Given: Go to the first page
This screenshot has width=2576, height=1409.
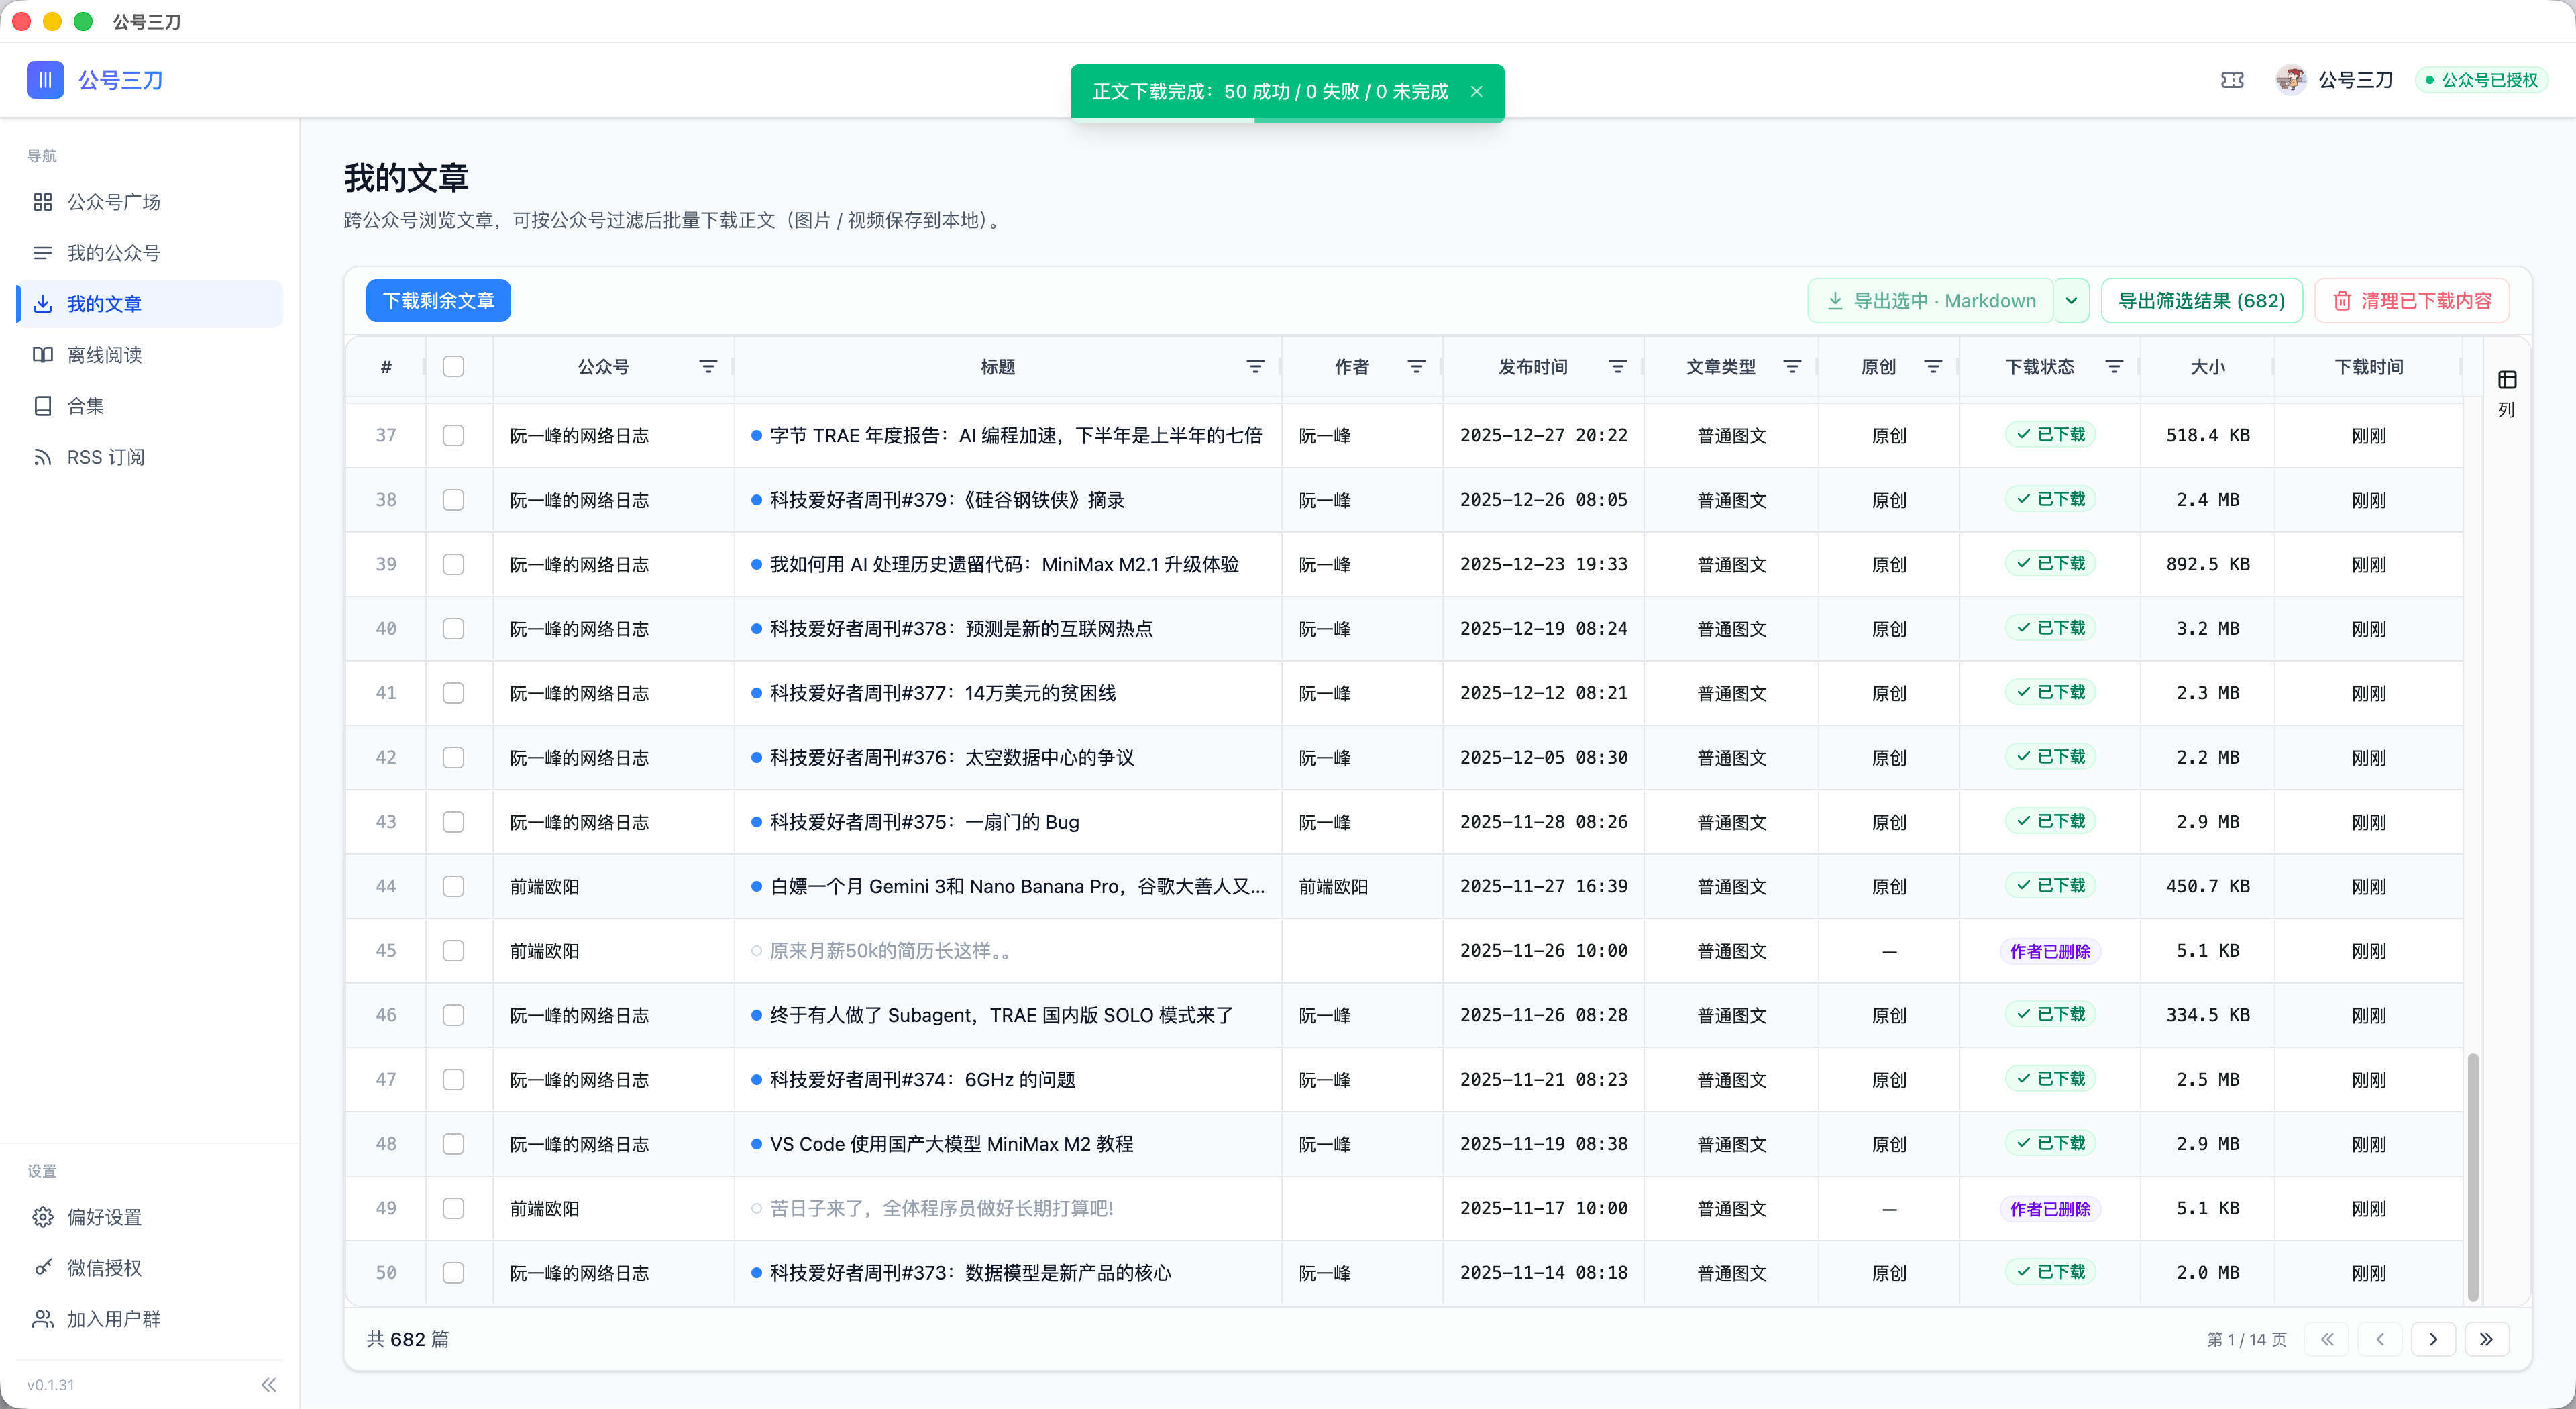Looking at the screenshot, I should (2327, 1339).
